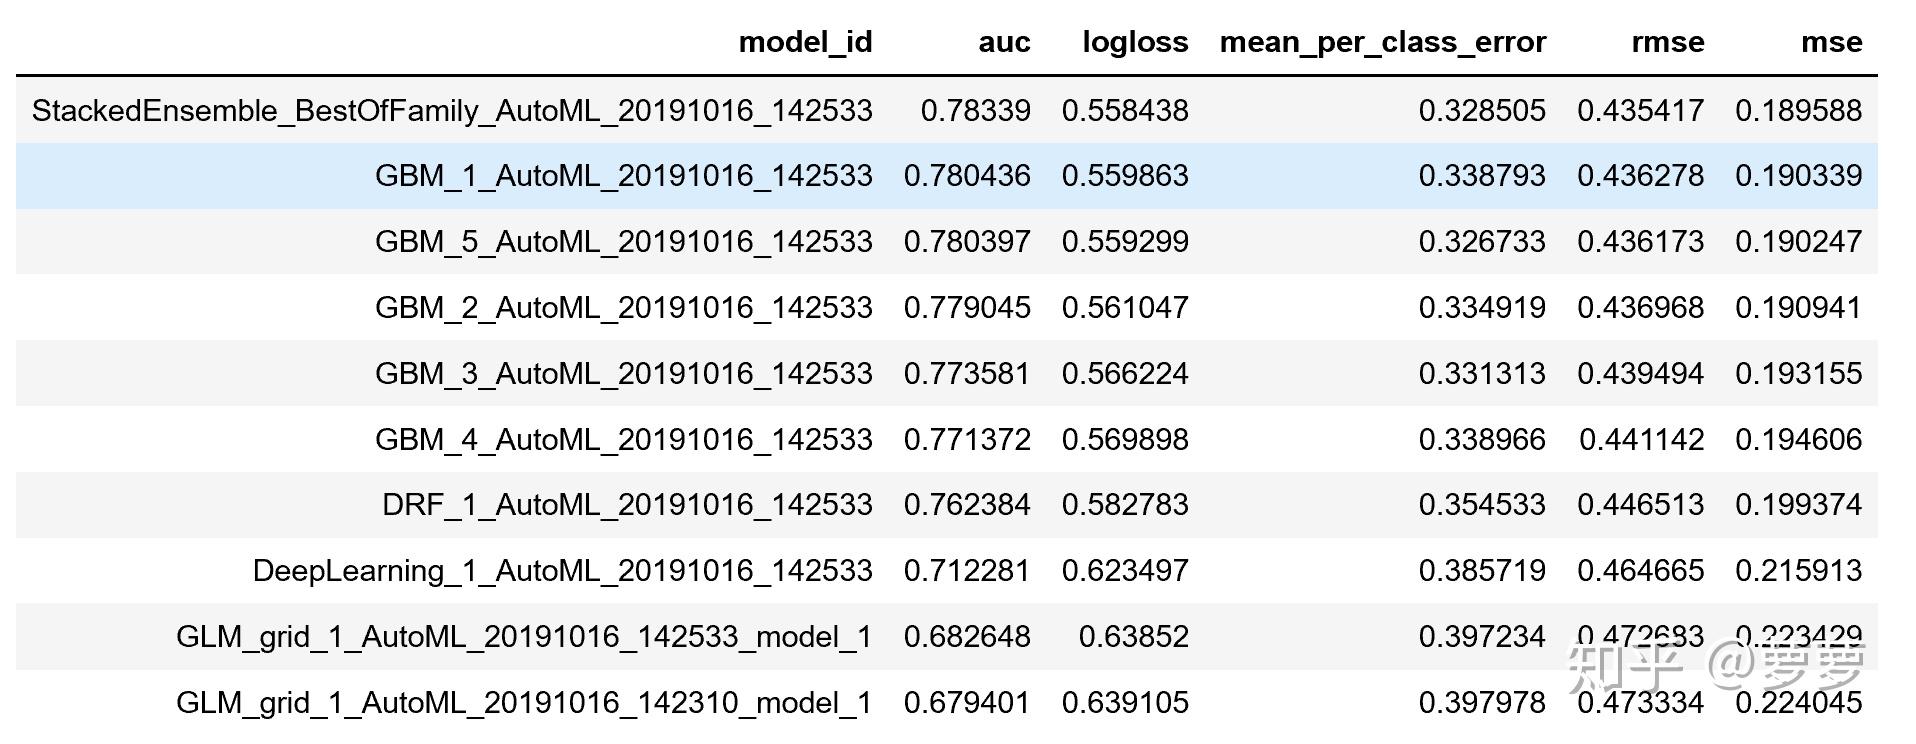Select the GLM_grid_1 142533_model_1 row name
Viewport: 1916px width, 744px height.
(524, 637)
